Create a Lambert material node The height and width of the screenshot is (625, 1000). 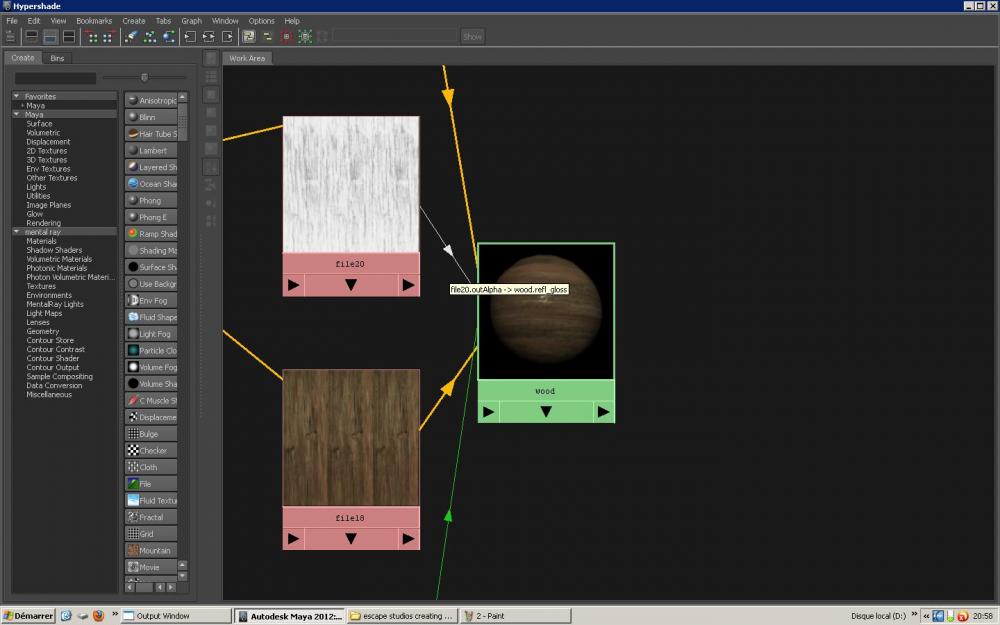click(x=150, y=151)
